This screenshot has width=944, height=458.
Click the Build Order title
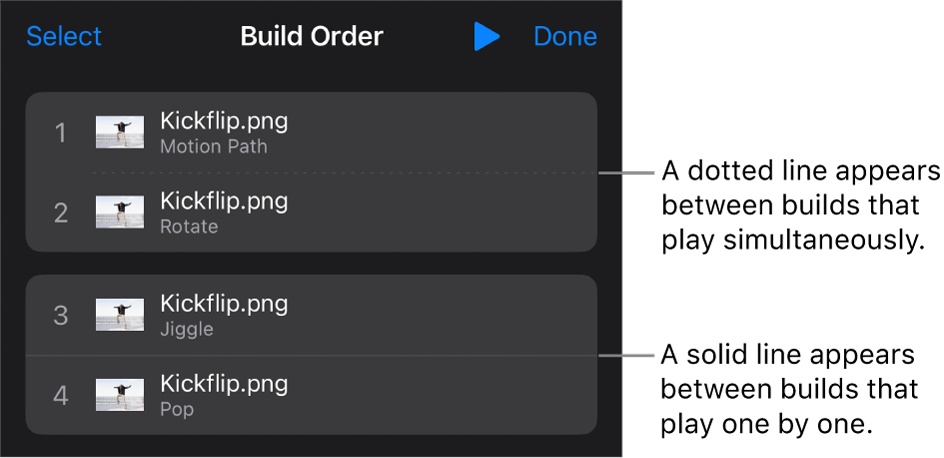tap(312, 37)
